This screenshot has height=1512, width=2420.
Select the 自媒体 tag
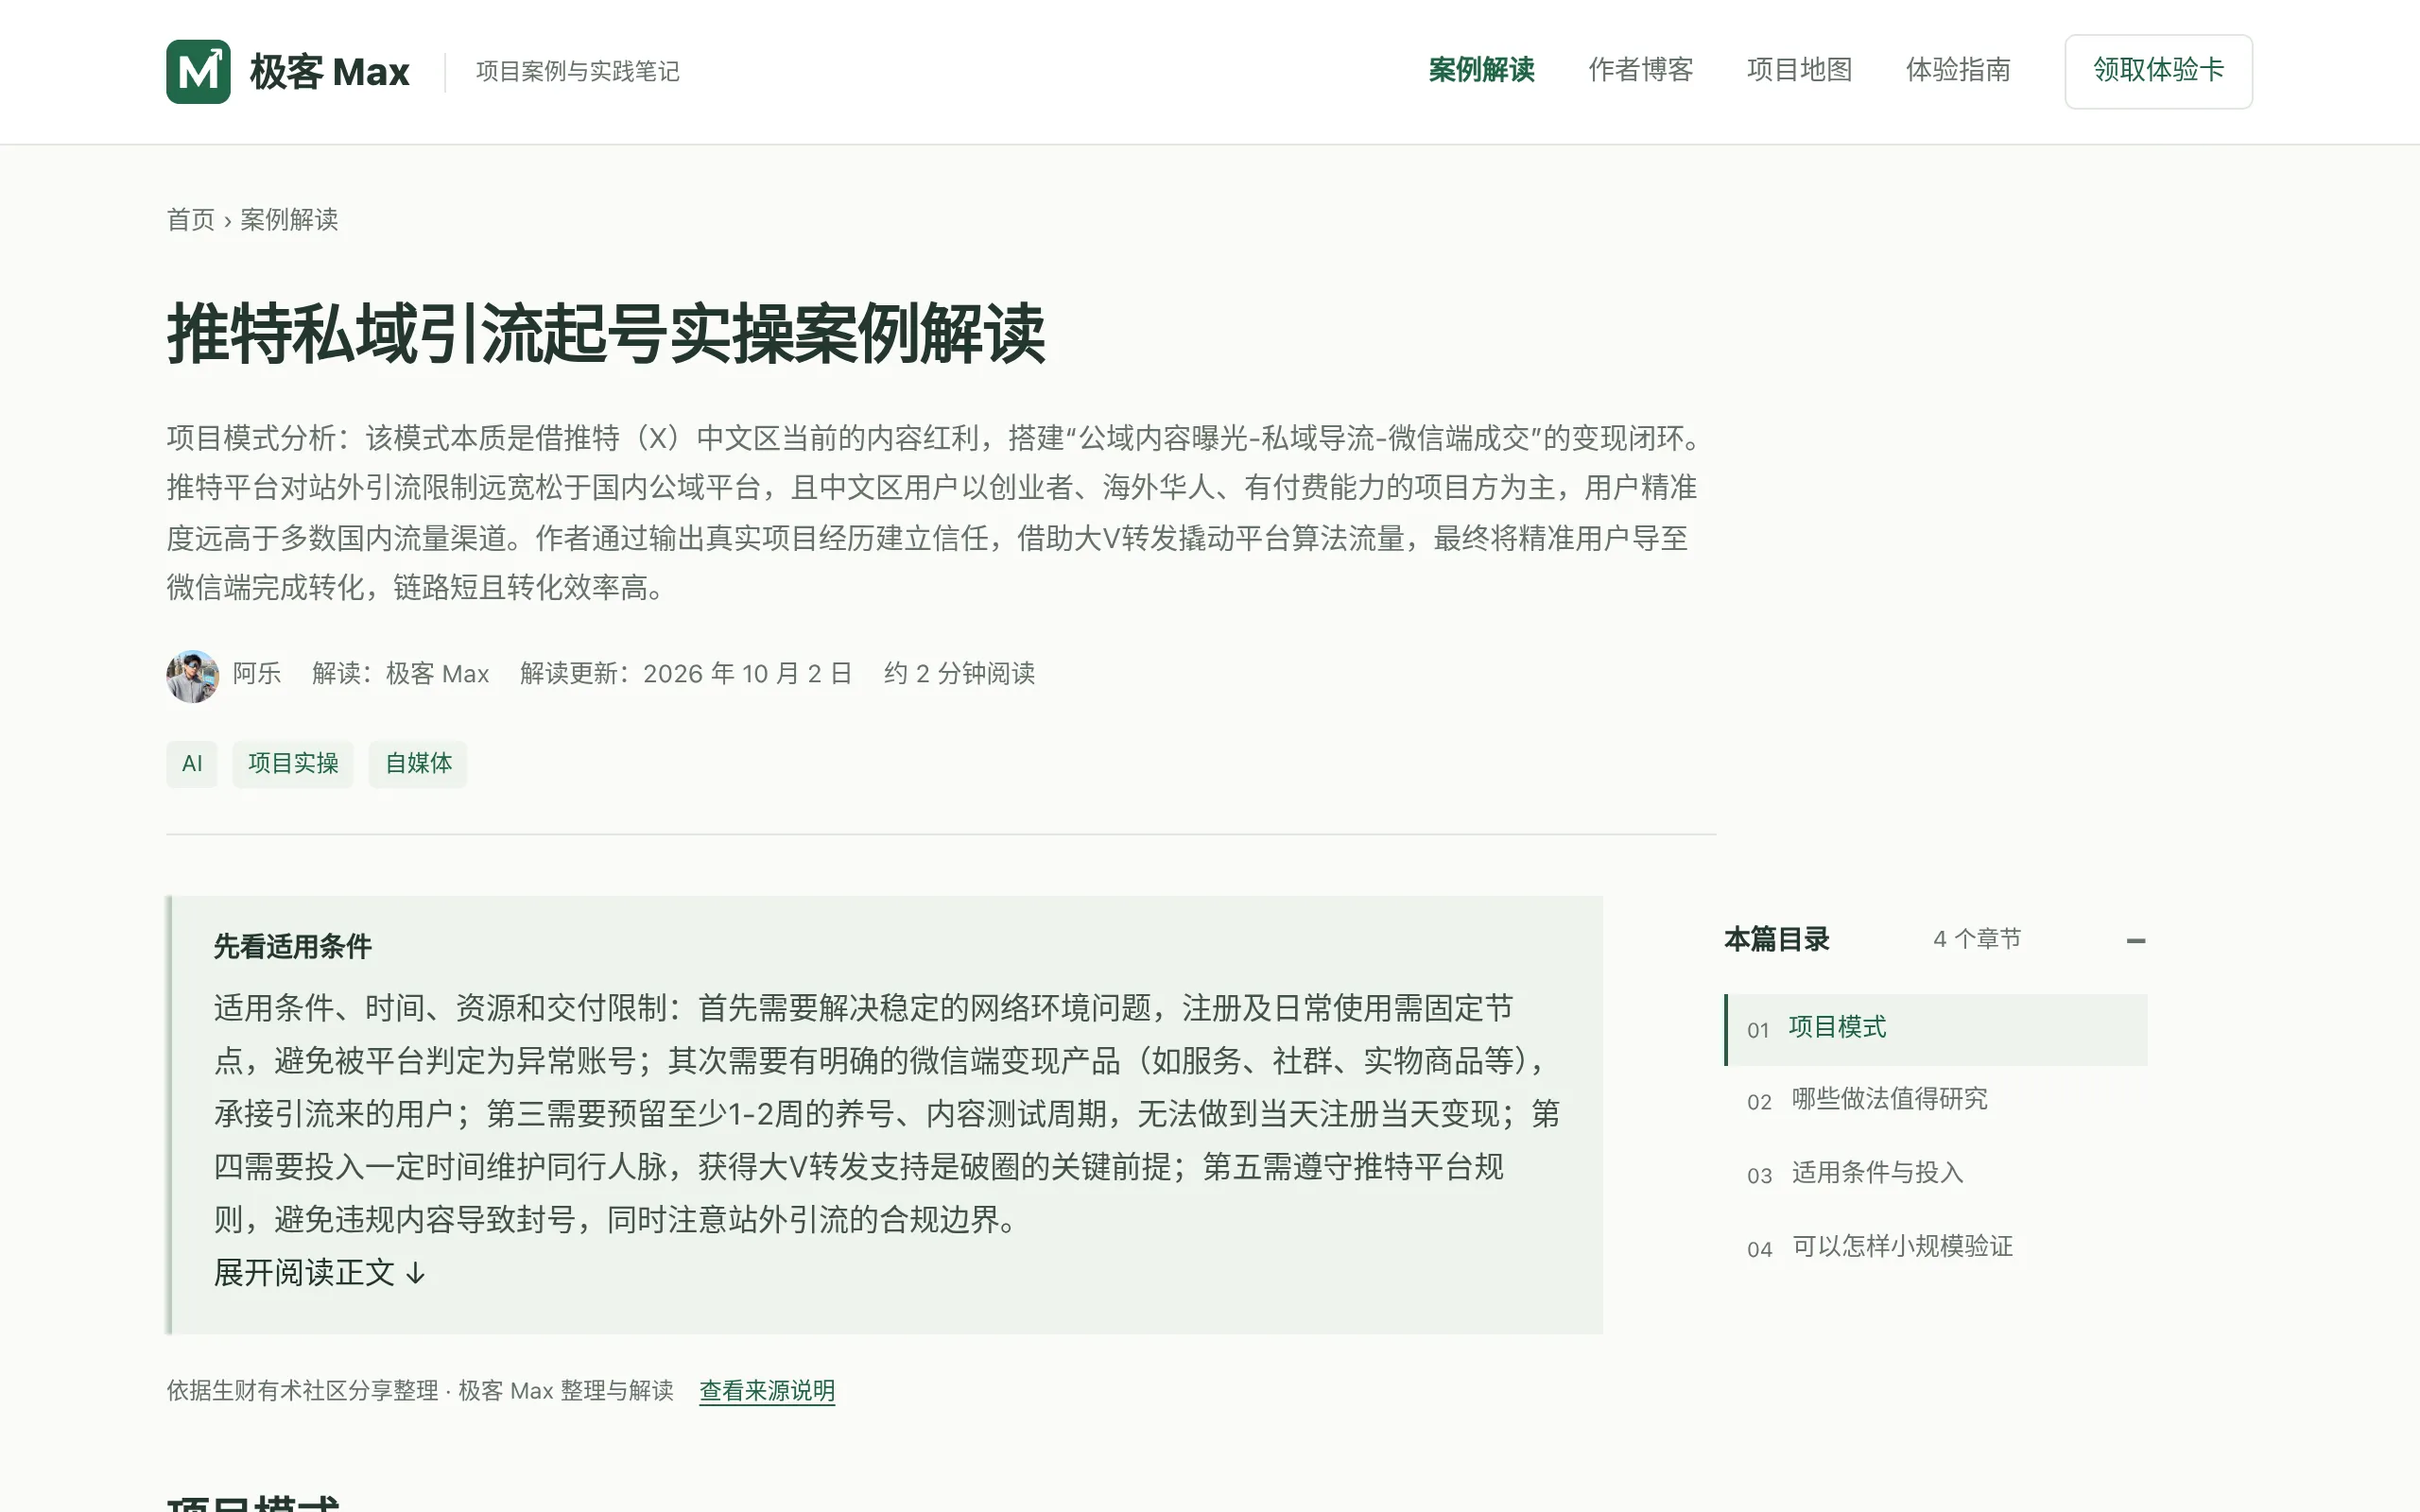point(418,764)
